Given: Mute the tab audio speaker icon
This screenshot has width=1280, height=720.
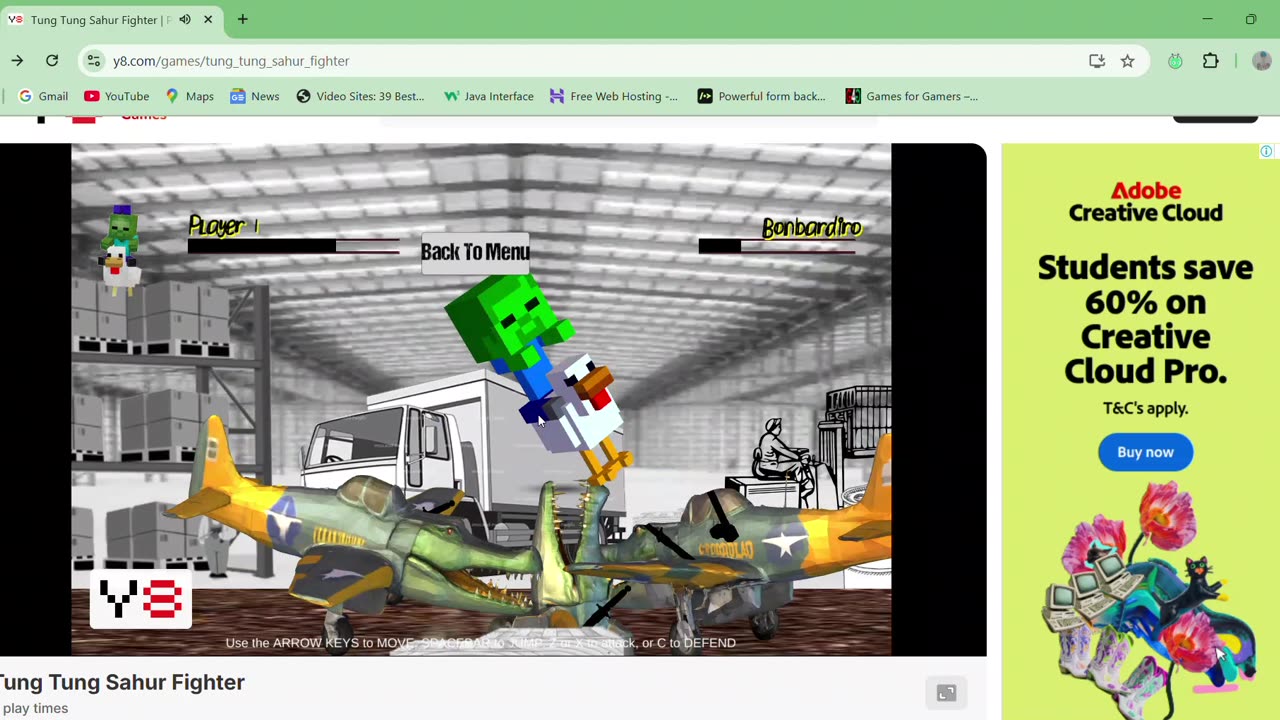Looking at the screenshot, I should coord(185,19).
